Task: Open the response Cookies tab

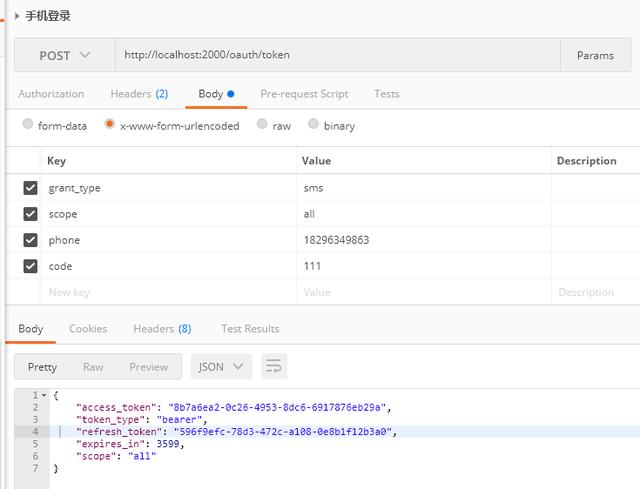Action: click(88, 329)
